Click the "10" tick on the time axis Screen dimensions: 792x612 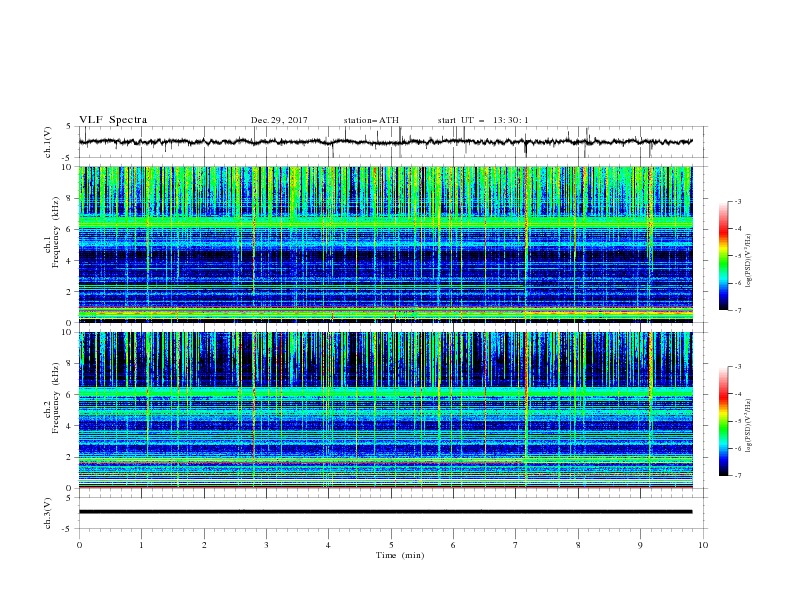[x=703, y=545]
